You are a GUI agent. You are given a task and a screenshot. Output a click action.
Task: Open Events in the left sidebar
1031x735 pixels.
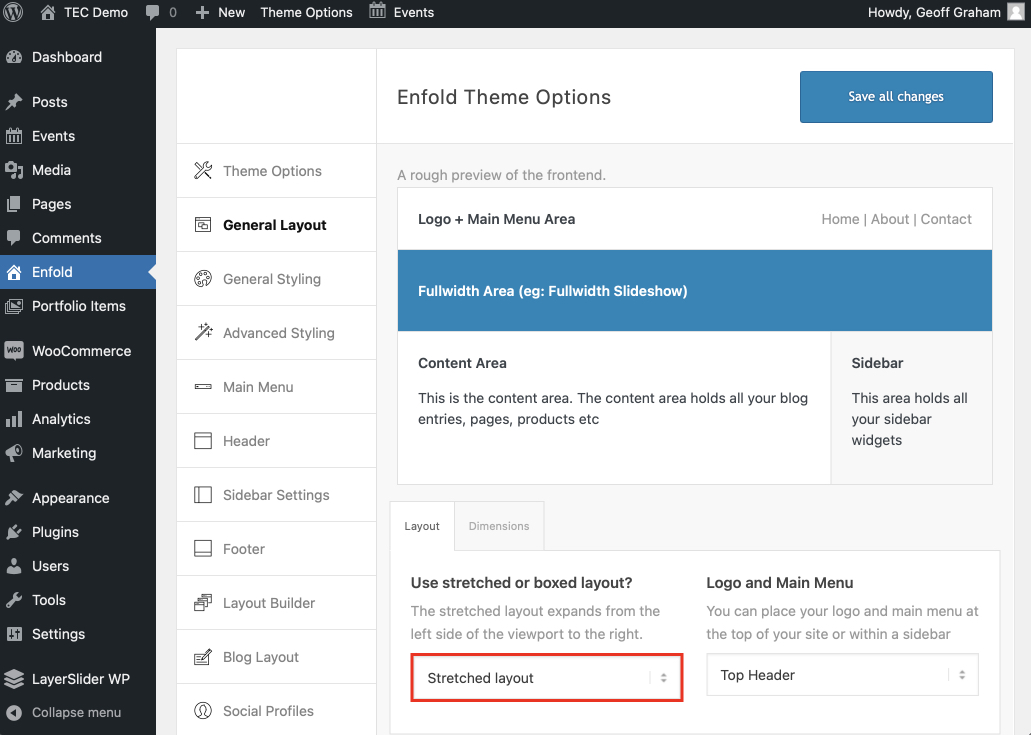click(x=78, y=136)
